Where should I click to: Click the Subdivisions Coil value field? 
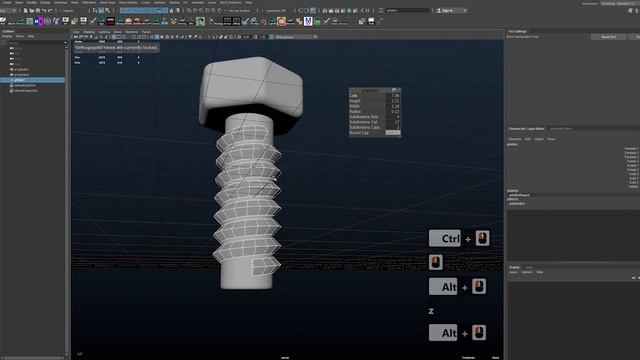coord(393,122)
